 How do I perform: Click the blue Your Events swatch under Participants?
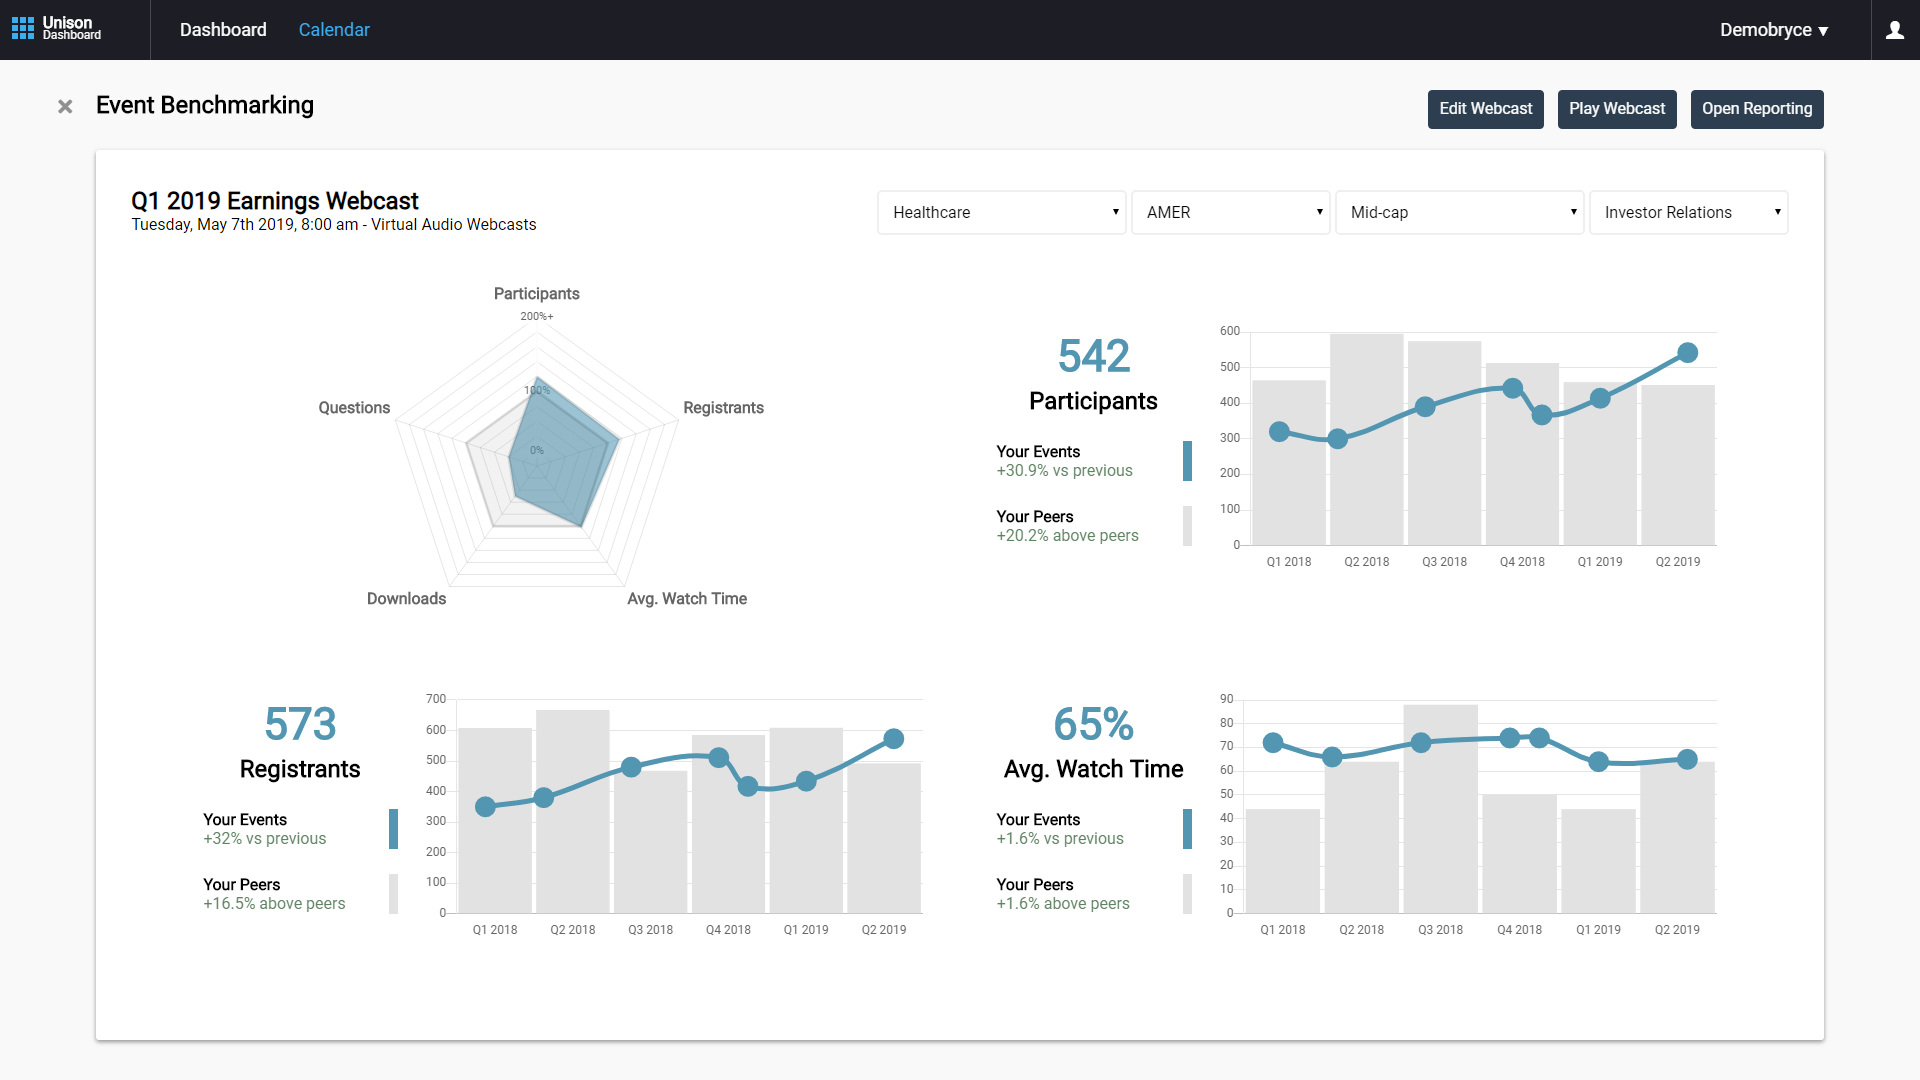(1187, 461)
